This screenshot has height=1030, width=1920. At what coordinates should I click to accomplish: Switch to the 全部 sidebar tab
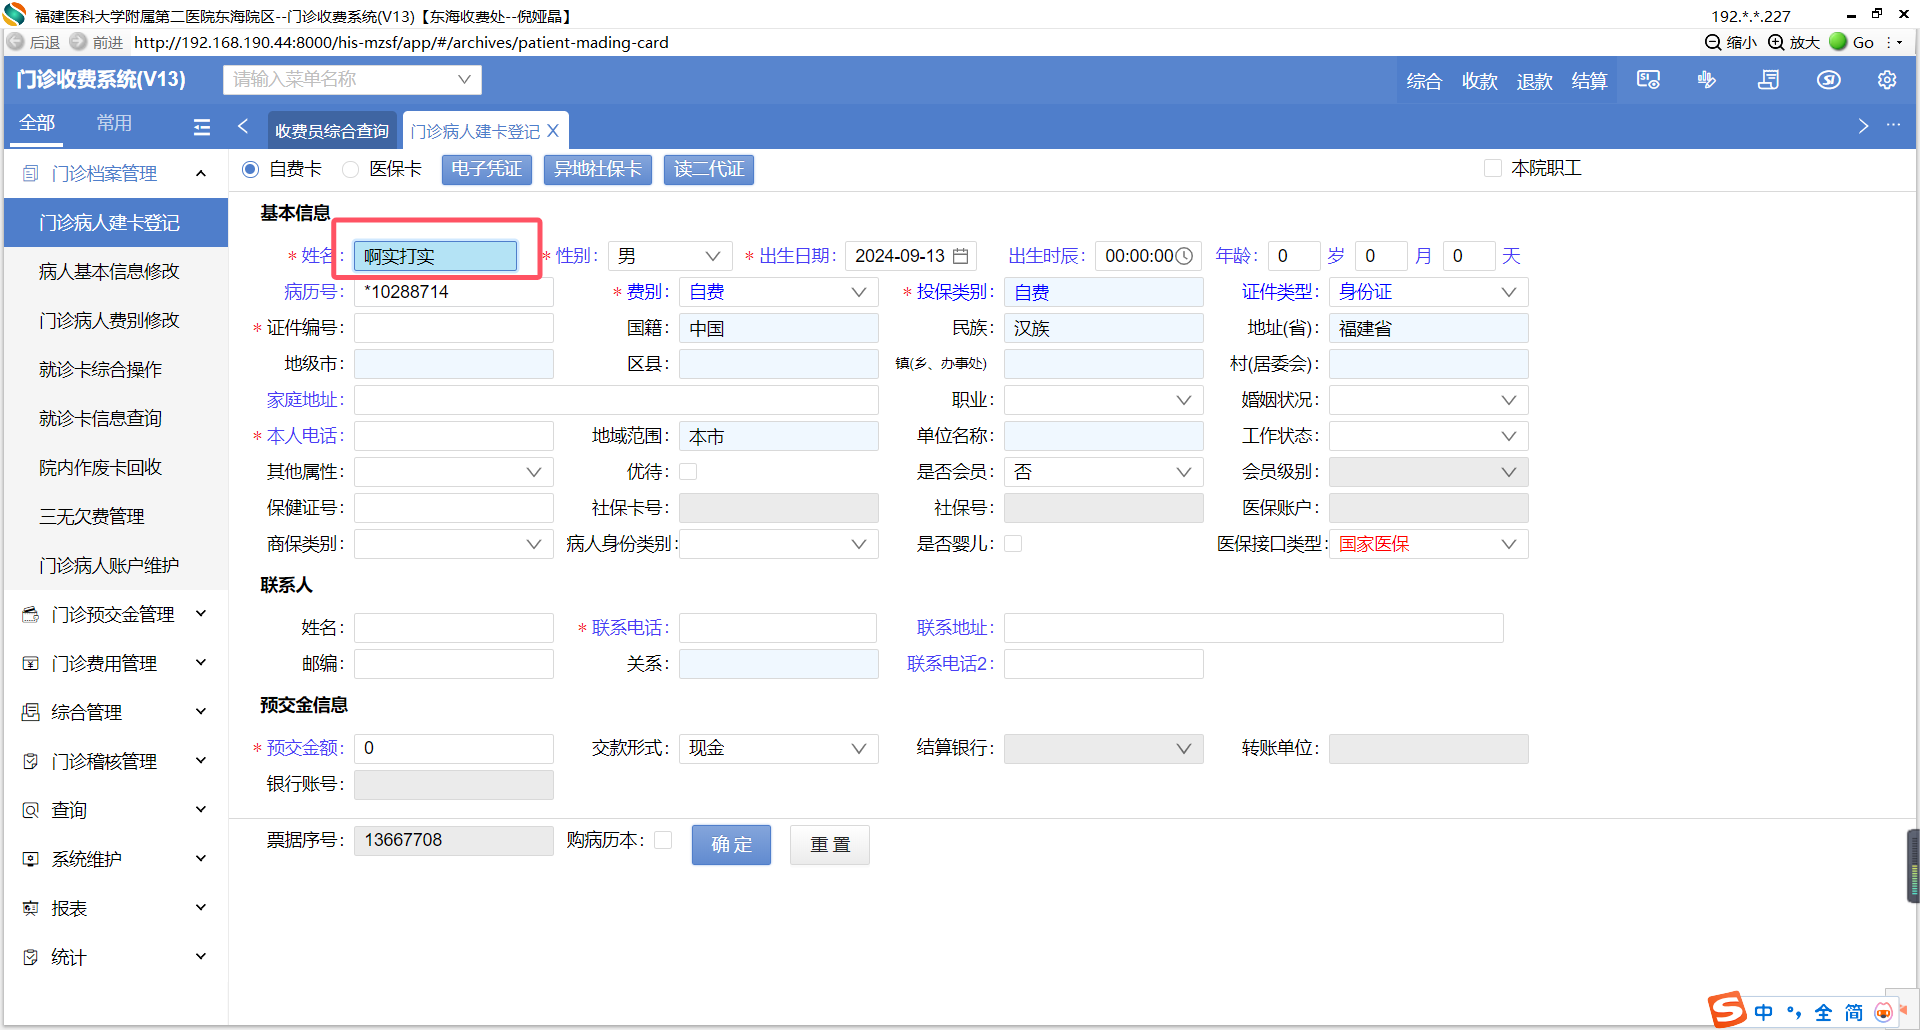point(37,123)
